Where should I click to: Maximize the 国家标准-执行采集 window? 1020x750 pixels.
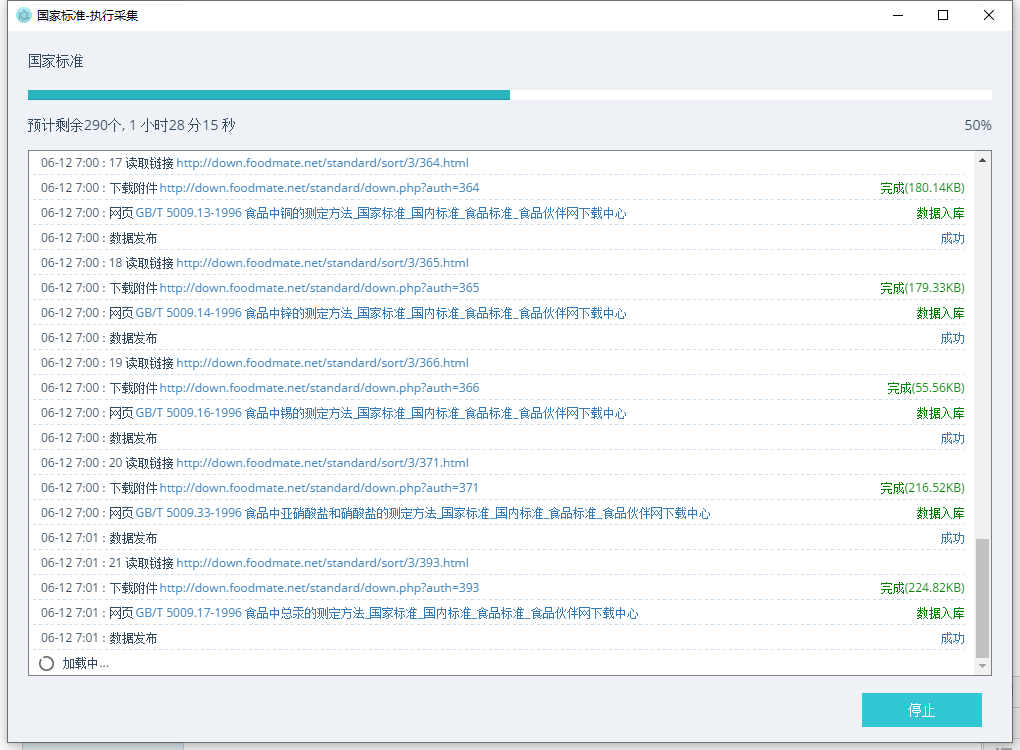(x=943, y=15)
